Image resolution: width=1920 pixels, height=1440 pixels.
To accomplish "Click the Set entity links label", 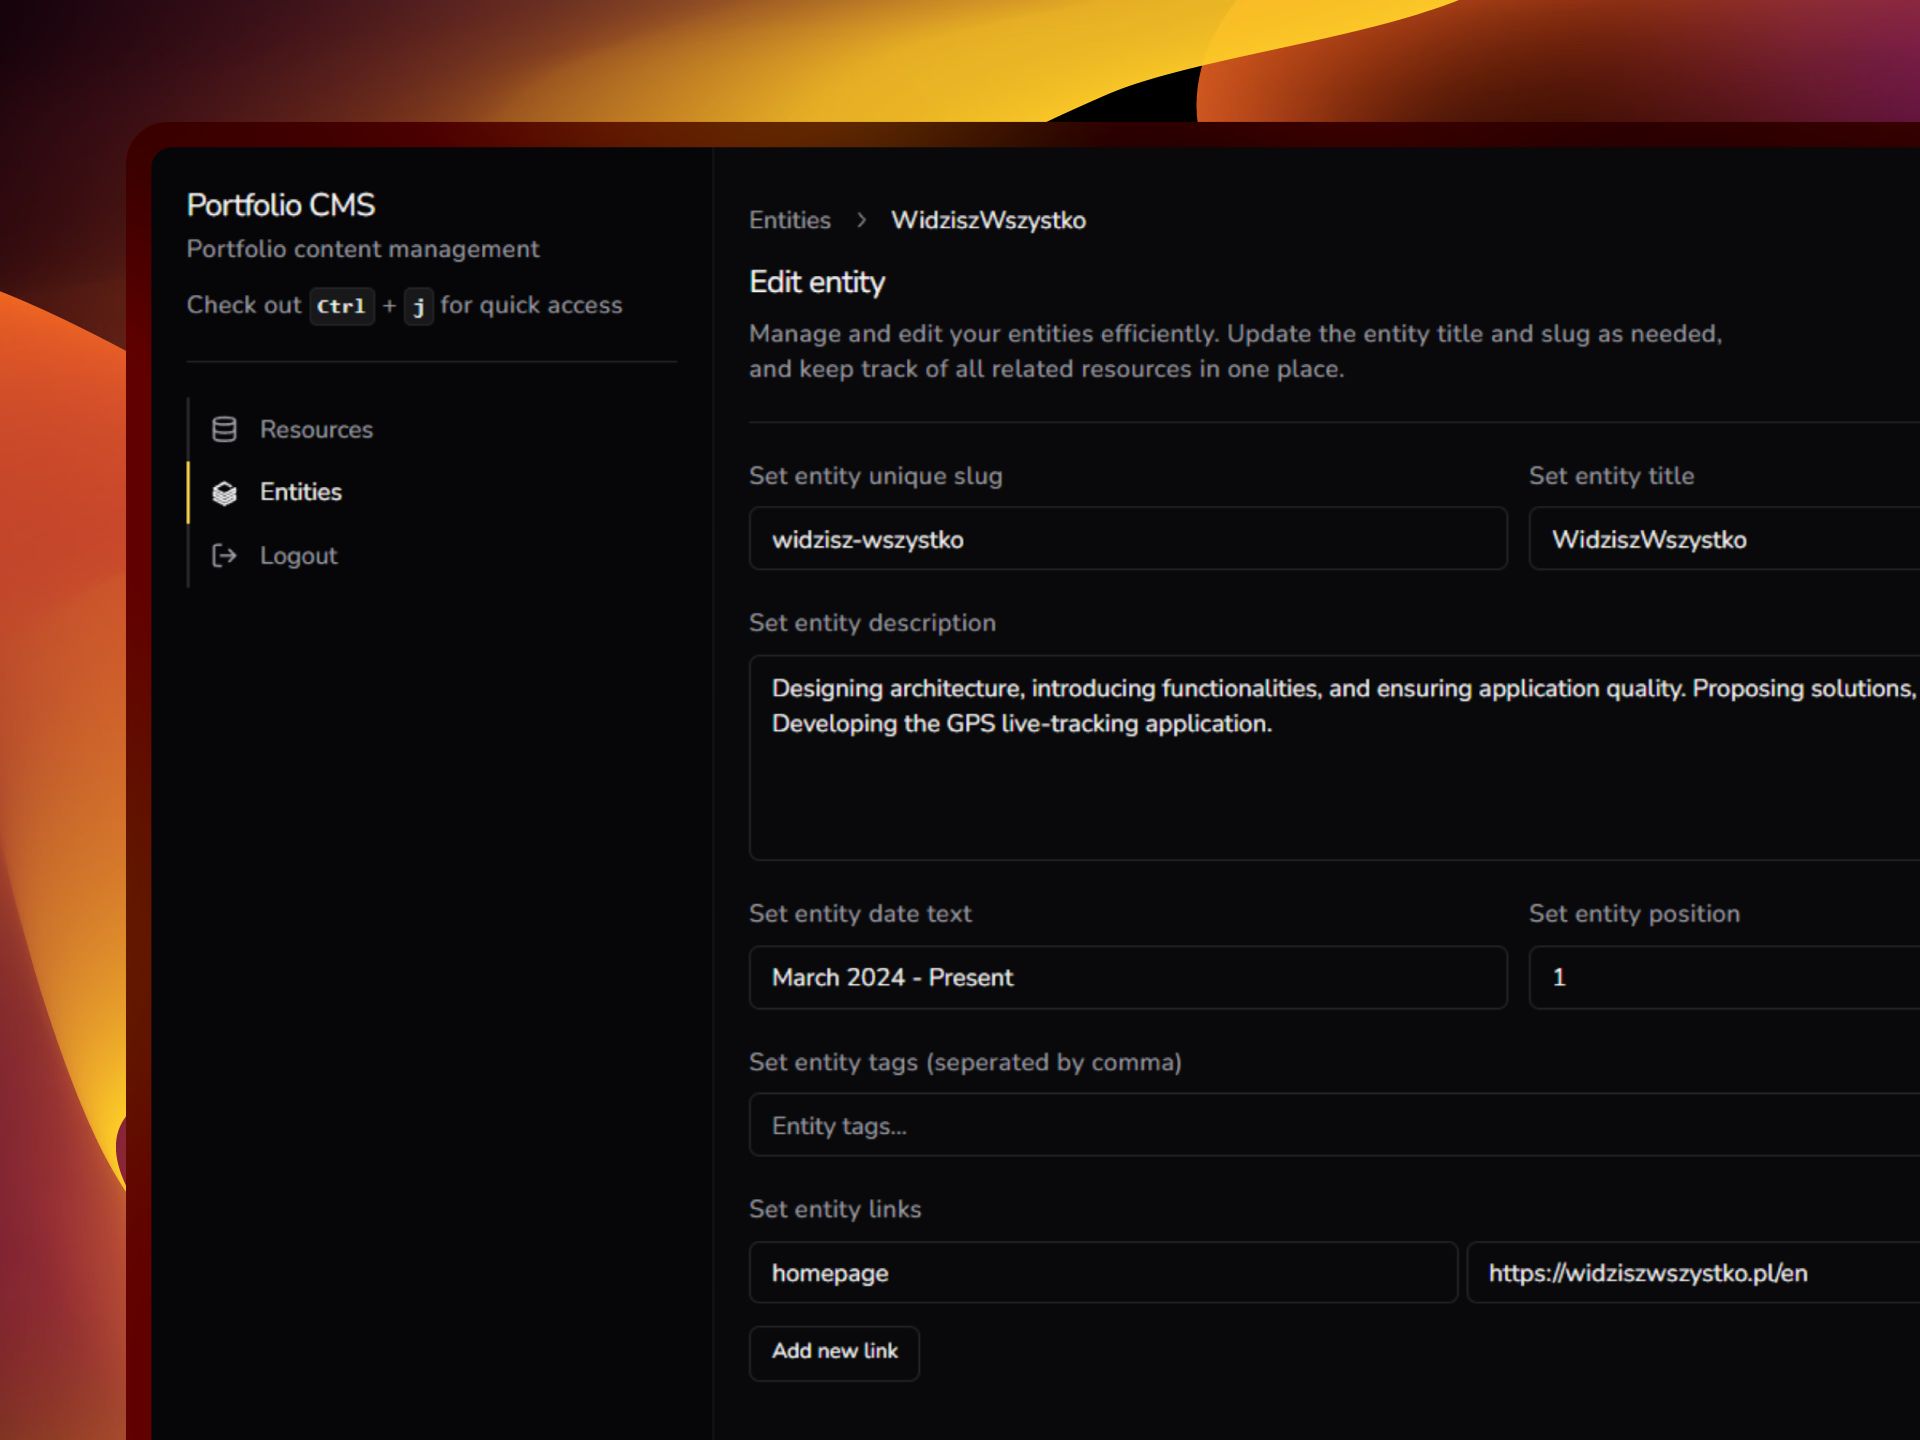I will click(835, 1209).
